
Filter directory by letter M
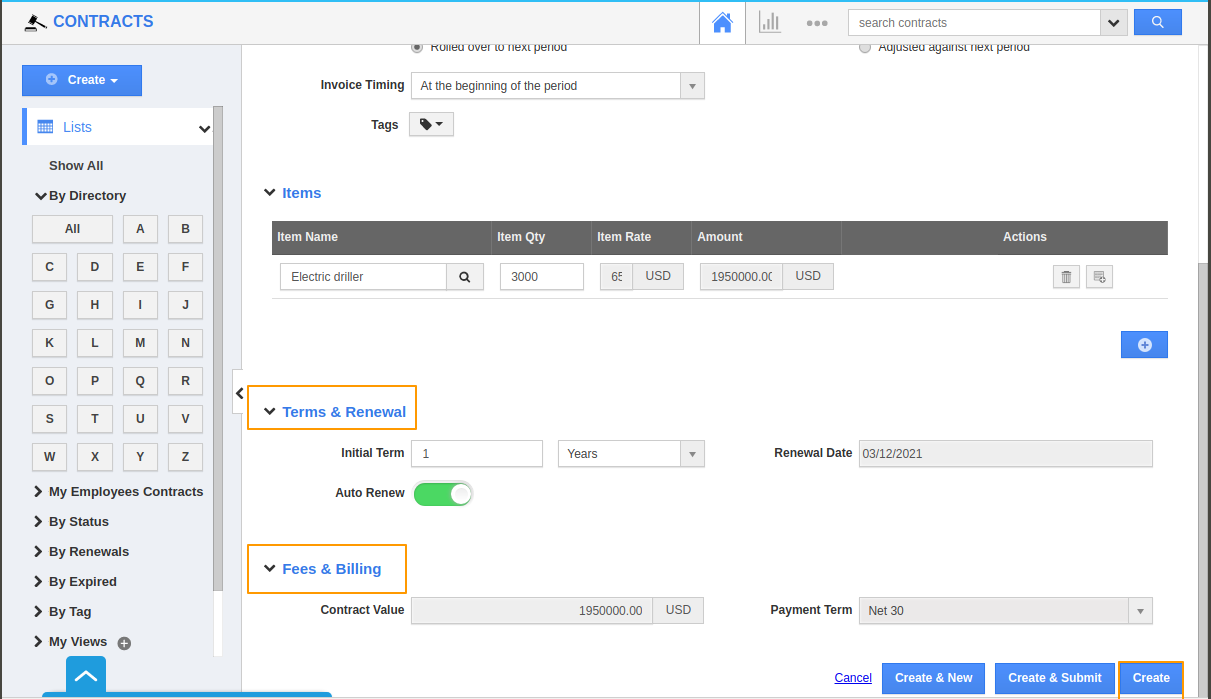tap(140, 343)
